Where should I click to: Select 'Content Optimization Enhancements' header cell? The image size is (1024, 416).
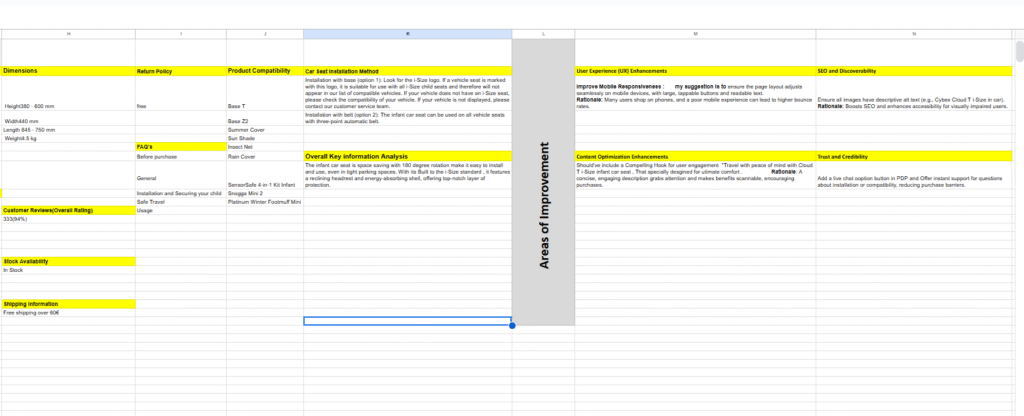coord(695,157)
